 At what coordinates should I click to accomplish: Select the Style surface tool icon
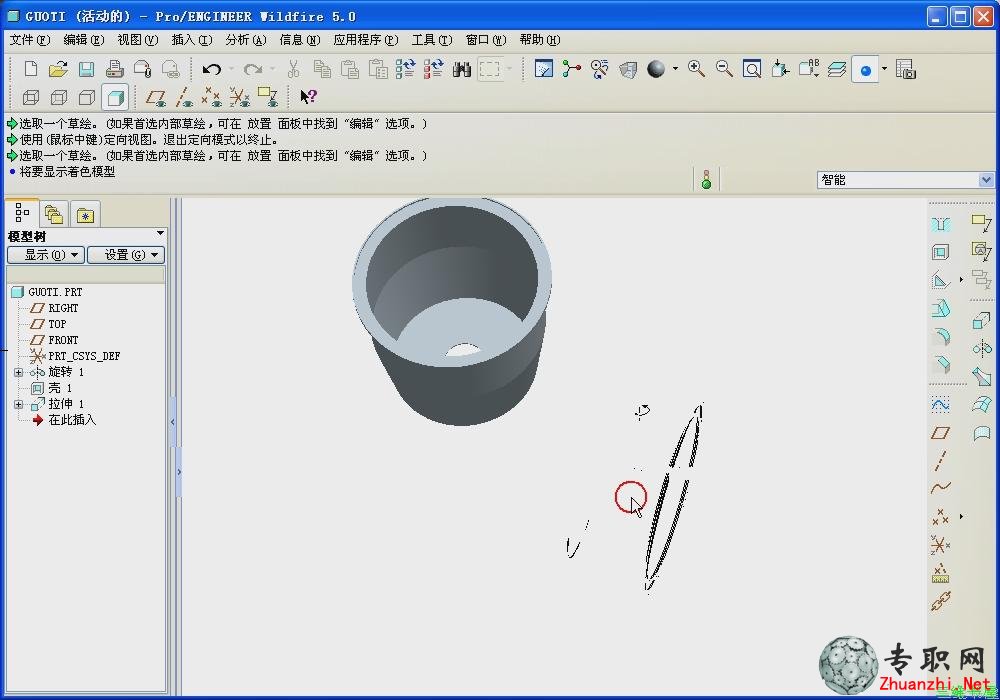[x=982, y=433]
